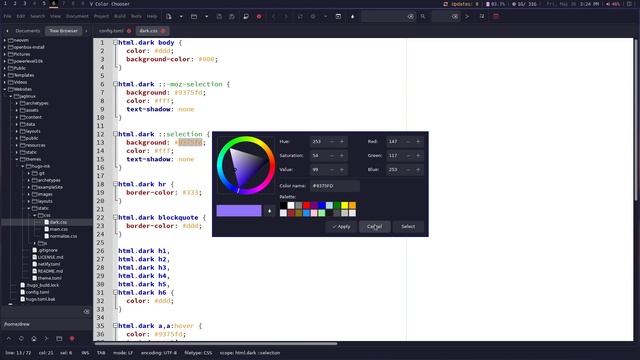Clear the tree browser filter field
This screenshot has width=640, height=360.
[87, 311]
